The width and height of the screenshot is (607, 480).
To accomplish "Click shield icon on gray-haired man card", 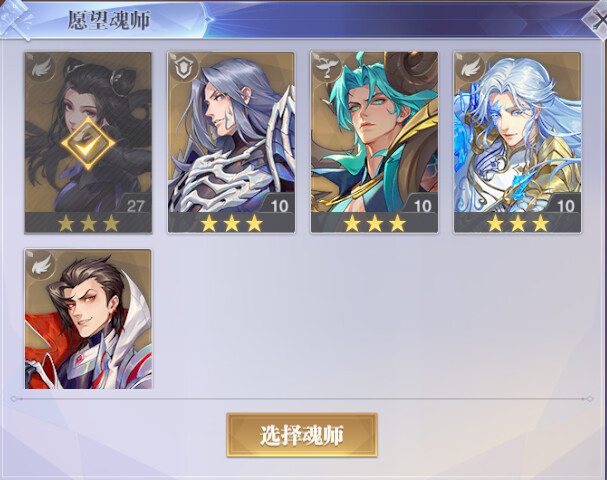I will click(x=185, y=69).
